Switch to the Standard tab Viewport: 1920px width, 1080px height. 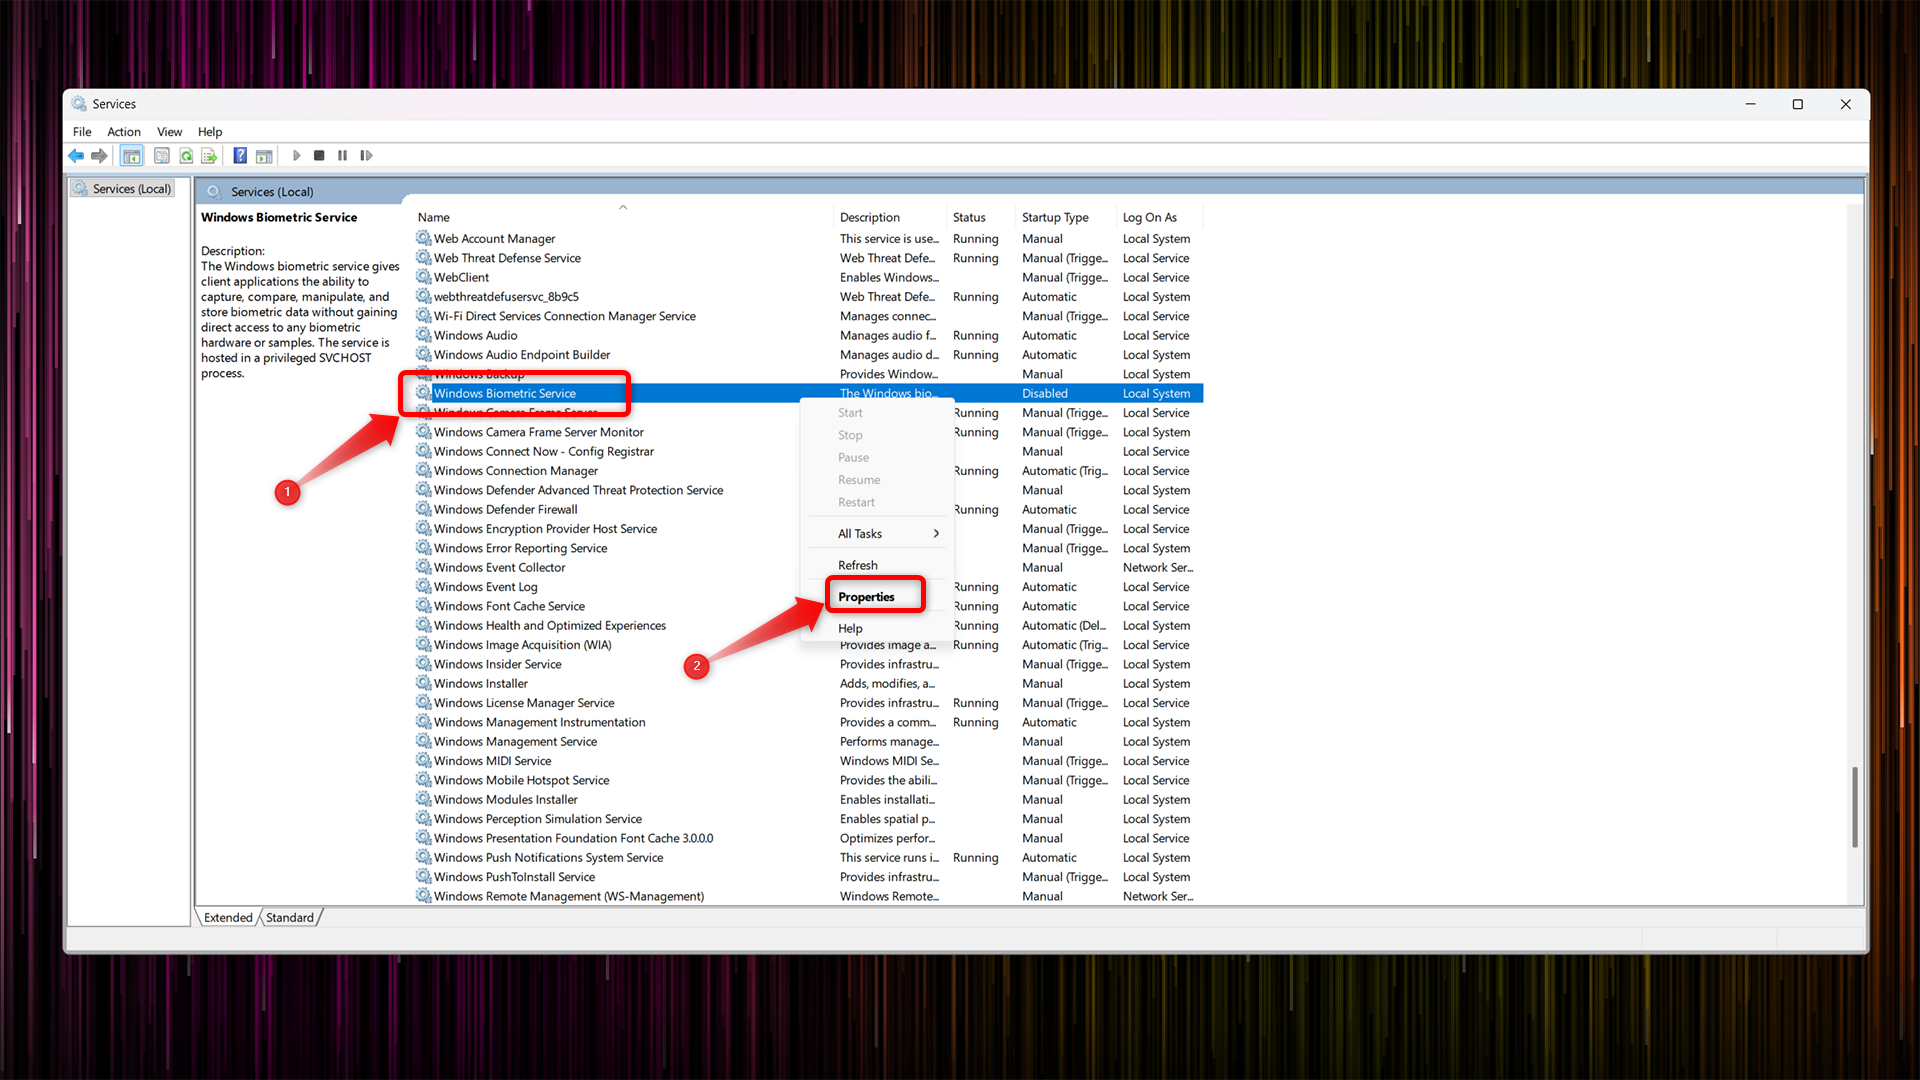[290, 917]
